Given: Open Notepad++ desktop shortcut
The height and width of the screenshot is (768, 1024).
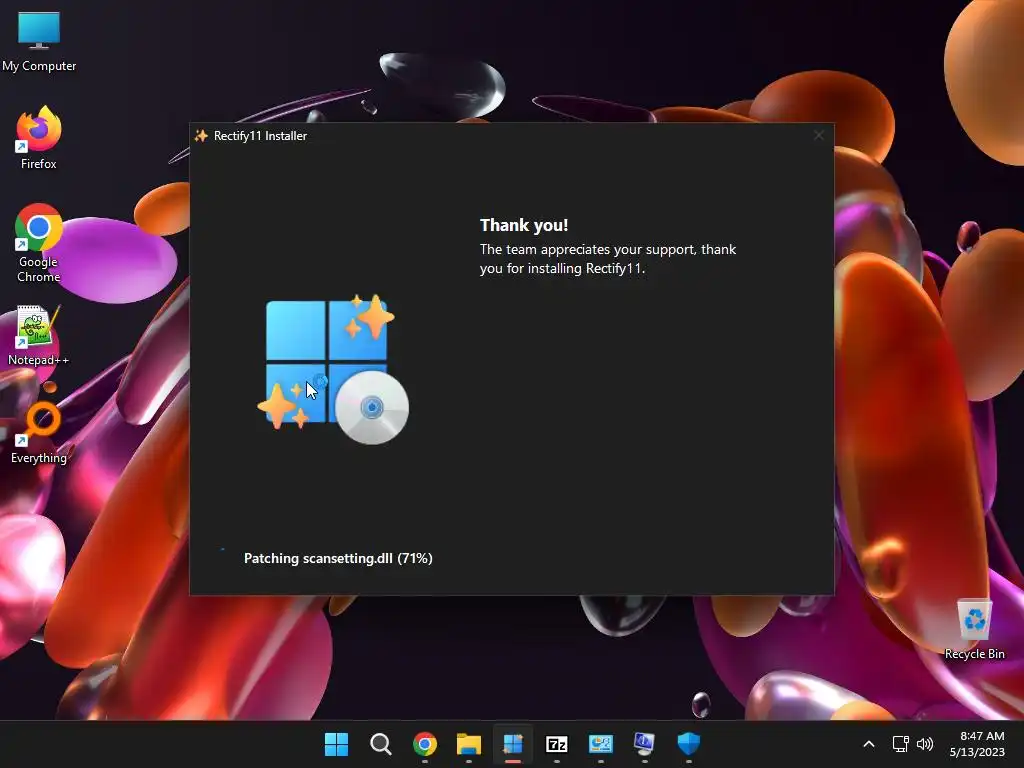Looking at the screenshot, I should click(x=39, y=335).
